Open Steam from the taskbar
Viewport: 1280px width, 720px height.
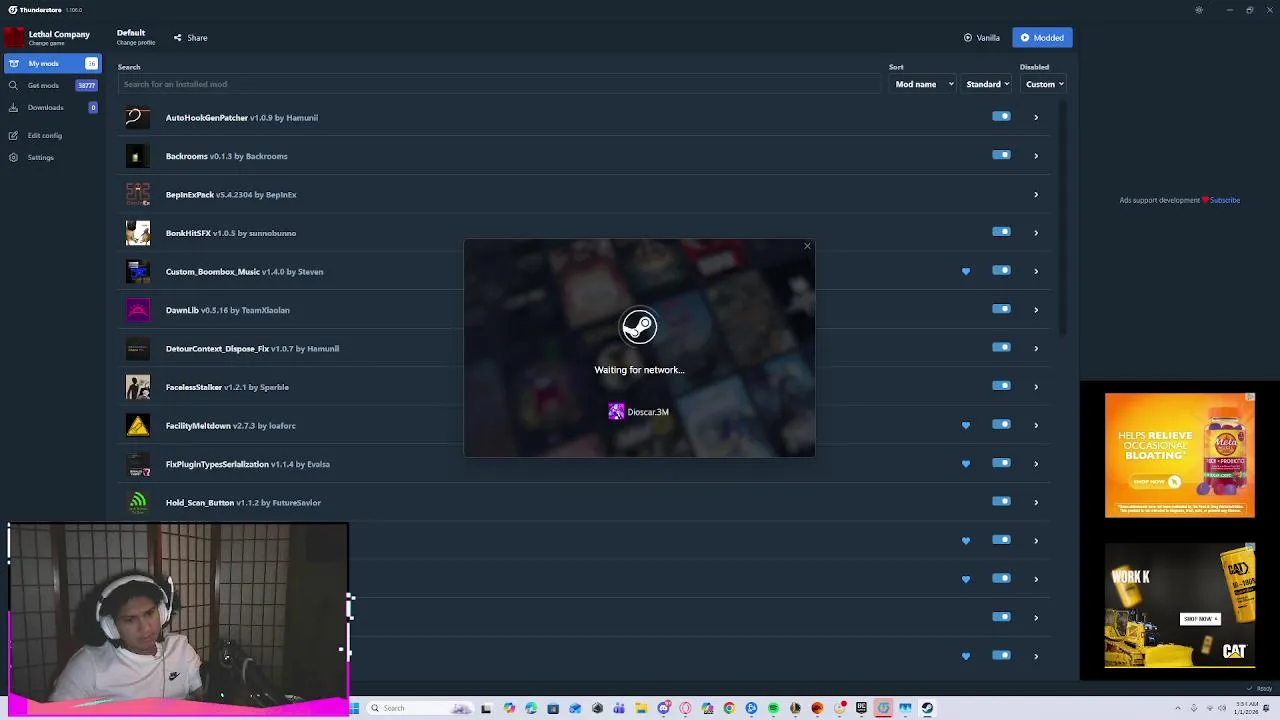pyautogui.click(x=927, y=708)
